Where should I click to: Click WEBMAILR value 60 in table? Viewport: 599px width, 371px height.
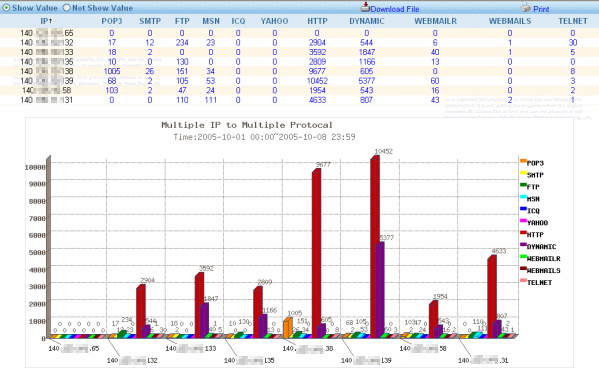435,81
